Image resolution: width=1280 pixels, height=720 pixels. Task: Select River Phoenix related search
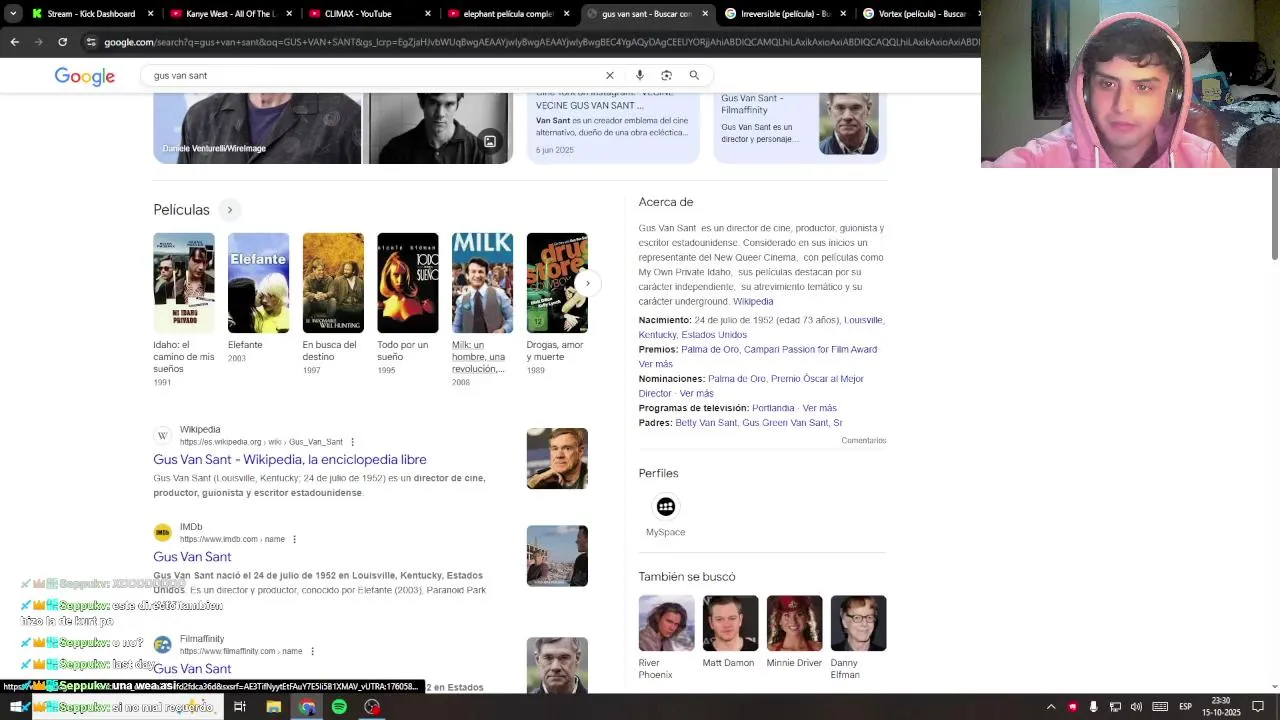tap(667, 638)
